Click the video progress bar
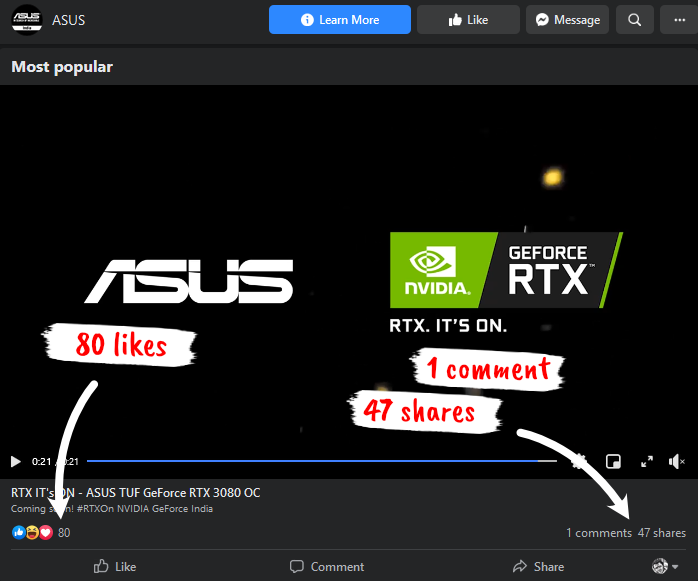This screenshot has width=698, height=581. (321, 461)
